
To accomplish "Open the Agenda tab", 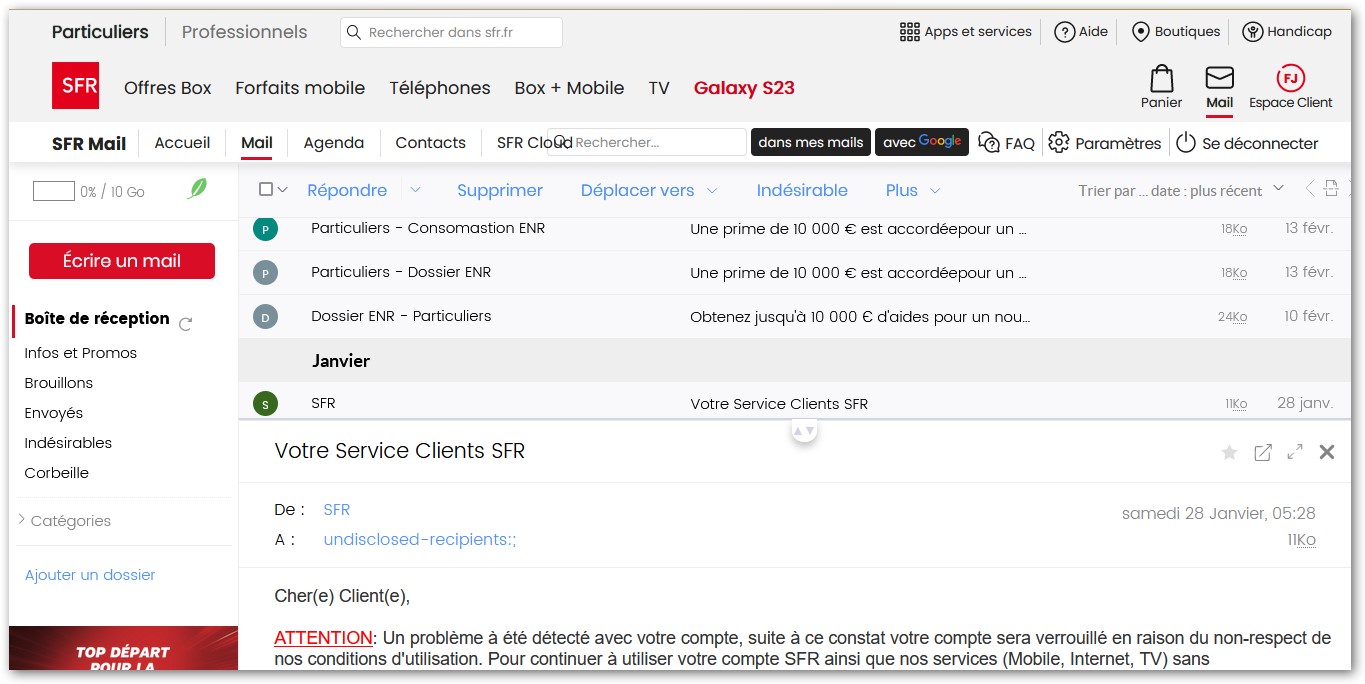I will click(x=333, y=142).
